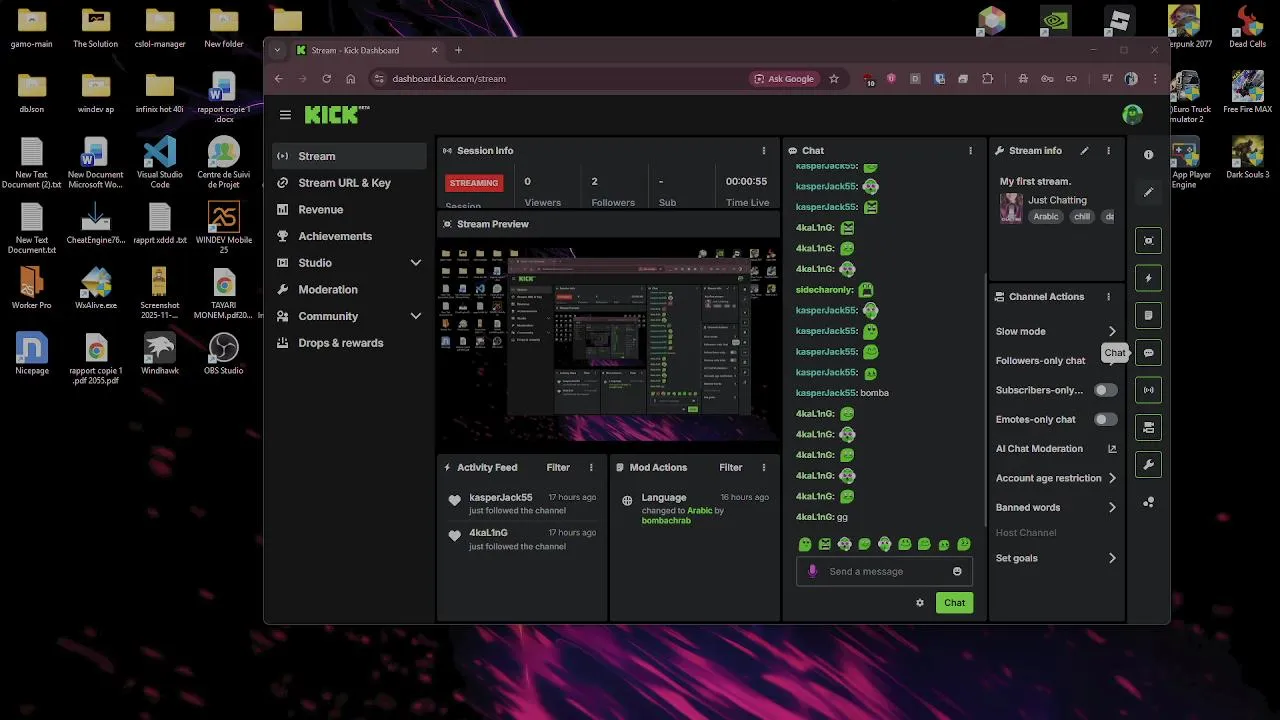This screenshot has height=720, width=1280.
Task: Open the Activity Feed three-dot menu
Action: (591, 467)
